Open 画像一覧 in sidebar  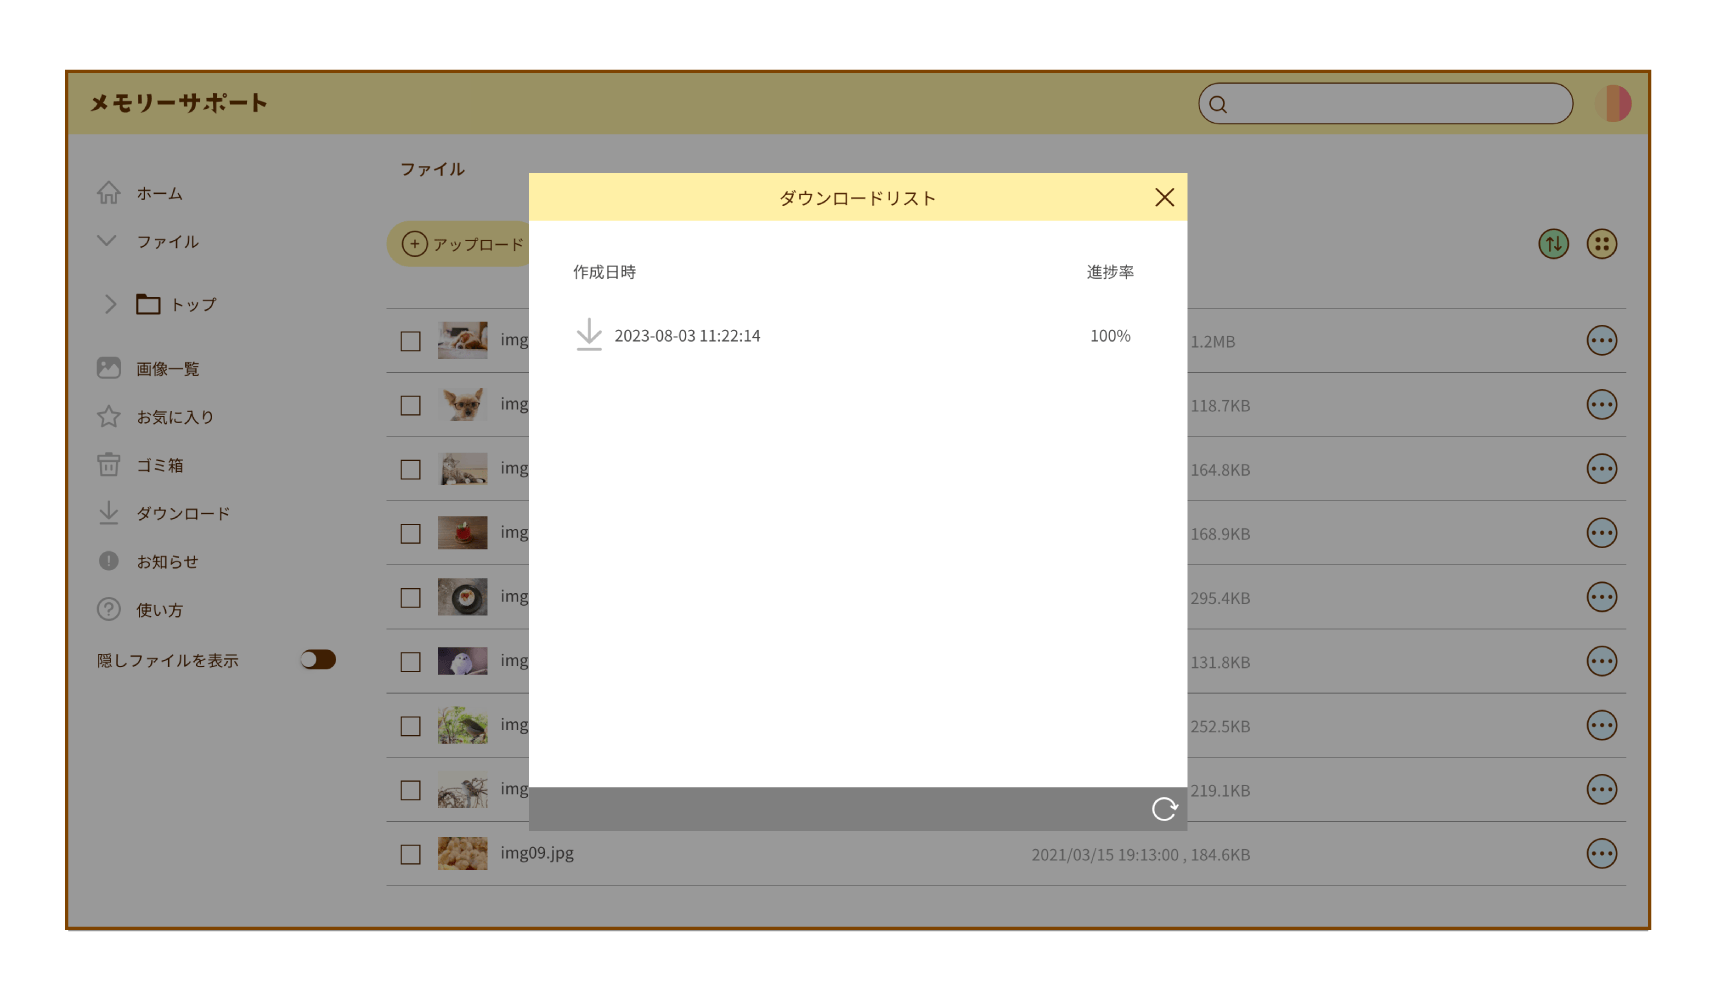168,369
